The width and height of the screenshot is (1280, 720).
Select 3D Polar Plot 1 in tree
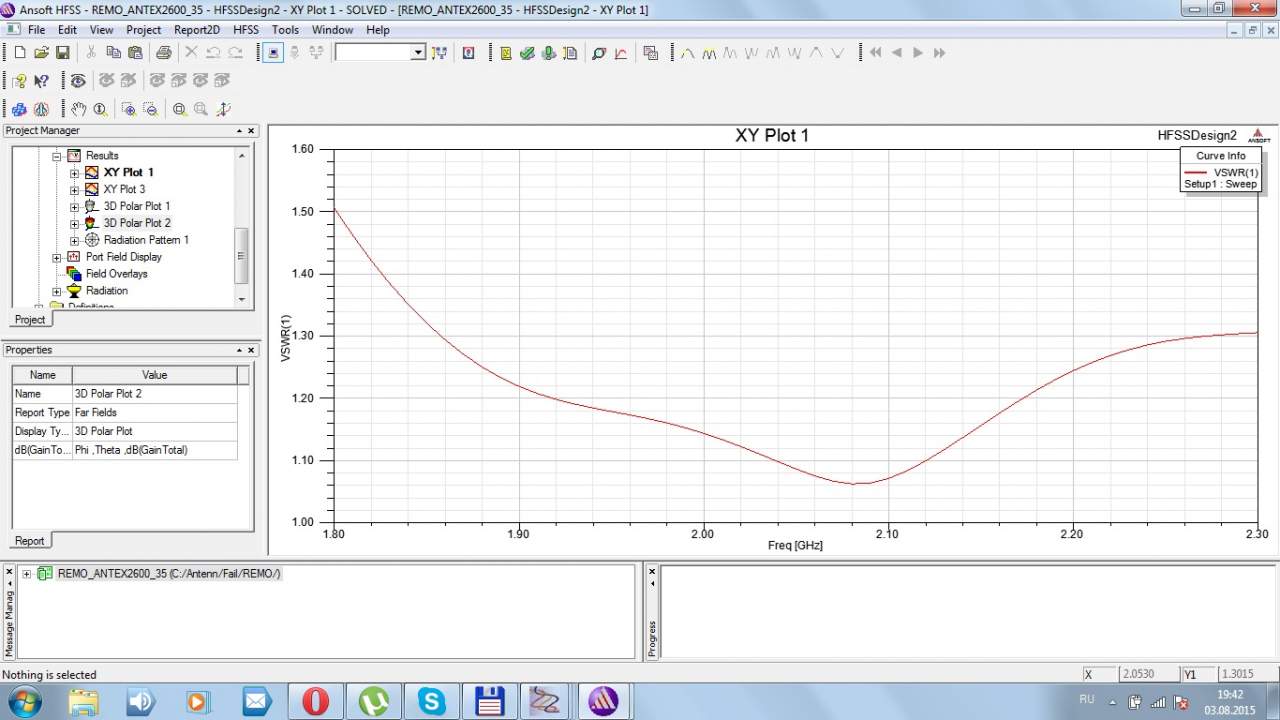coord(137,206)
